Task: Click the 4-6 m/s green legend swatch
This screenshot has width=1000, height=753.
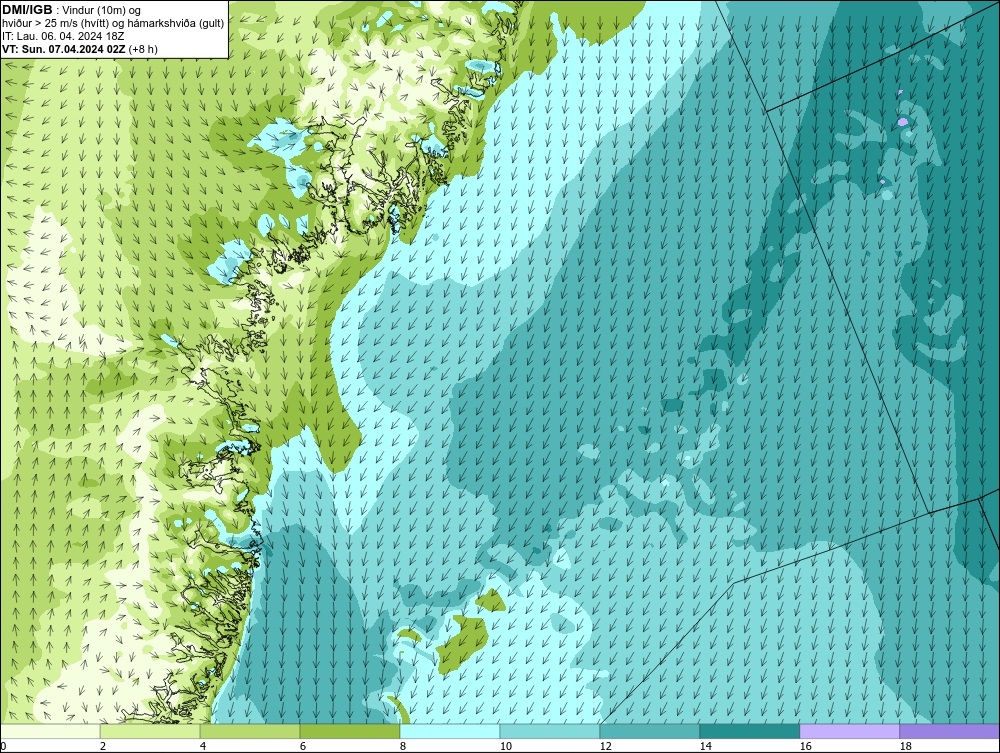Action: 250,731
